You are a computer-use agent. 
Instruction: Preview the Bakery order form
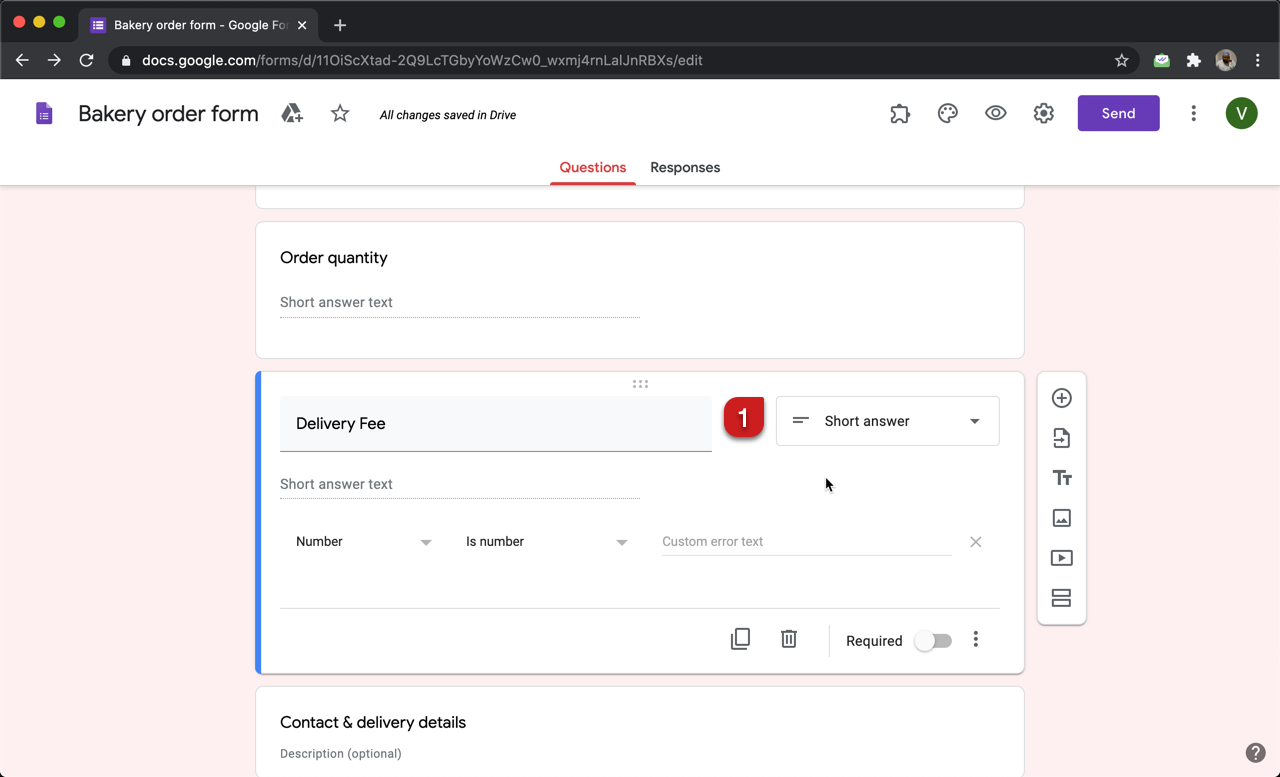(x=995, y=113)
